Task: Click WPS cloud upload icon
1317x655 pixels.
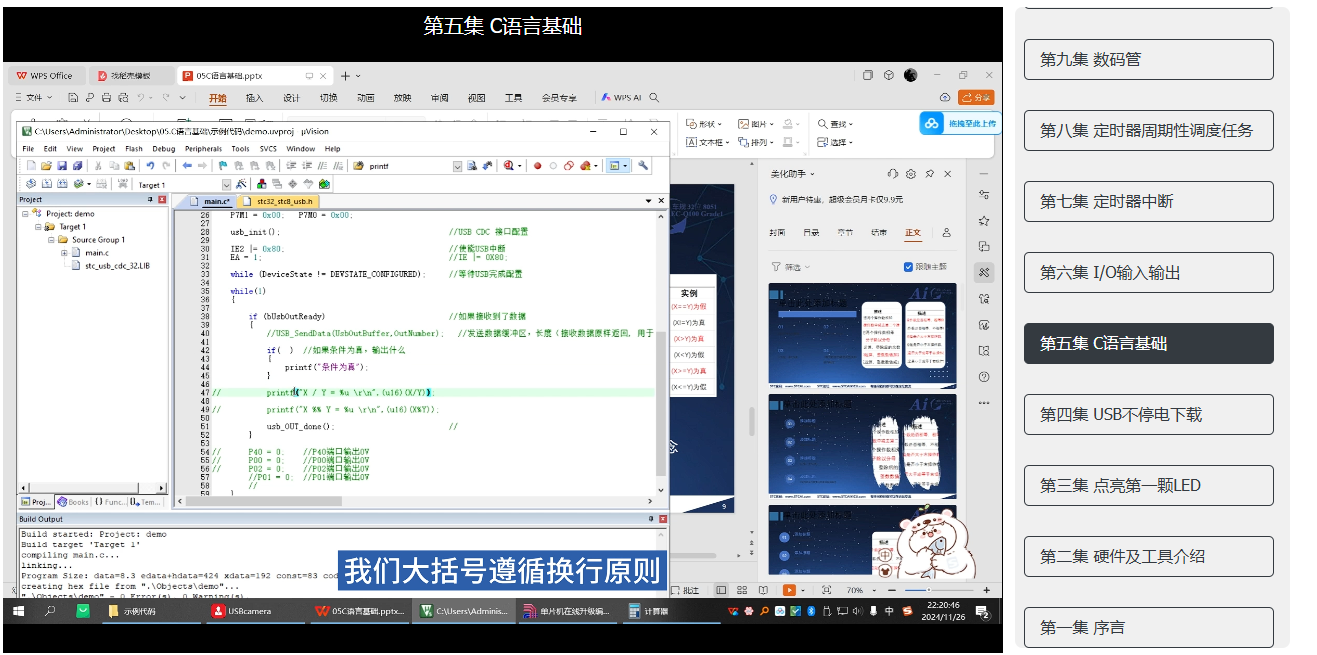Action: (x=945, y=97)
